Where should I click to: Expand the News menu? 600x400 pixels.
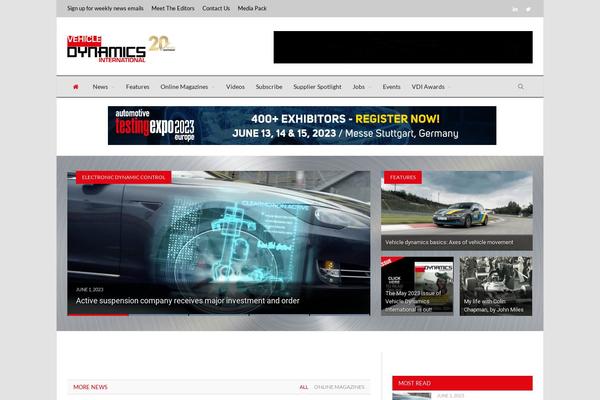(100, 87)
